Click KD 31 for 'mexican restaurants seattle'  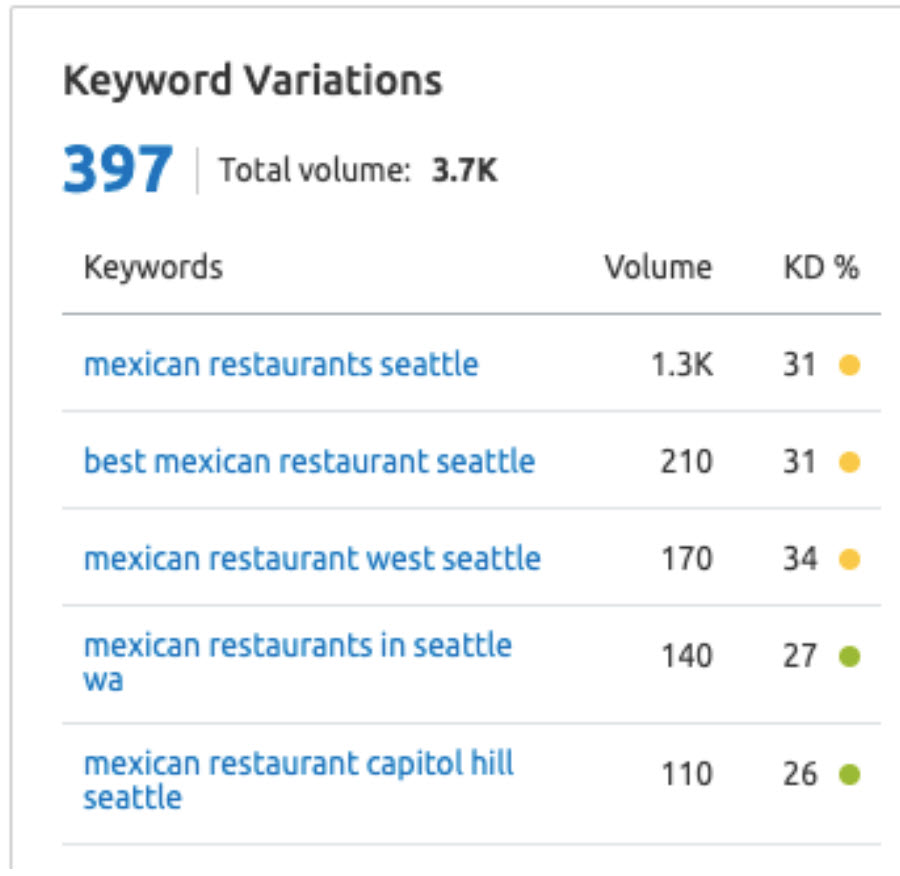800,365
